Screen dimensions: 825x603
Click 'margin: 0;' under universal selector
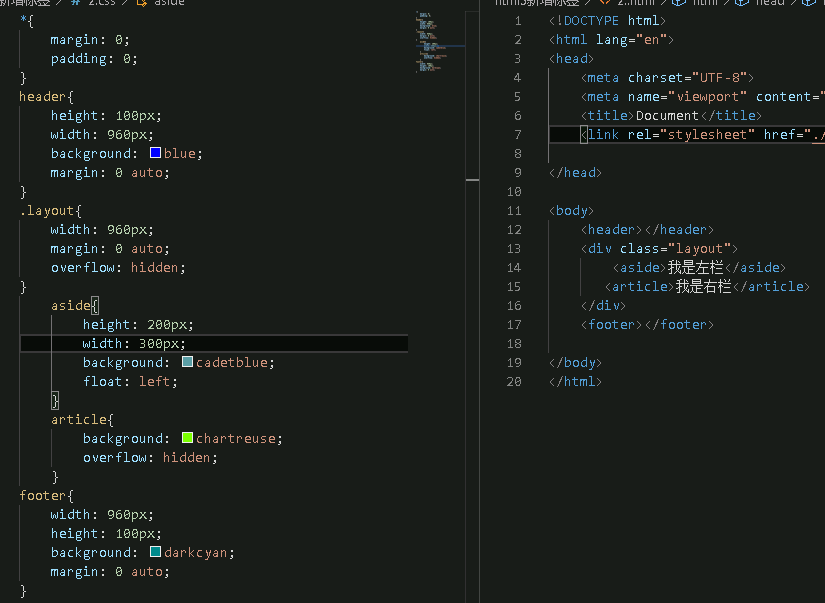(90, 39)
